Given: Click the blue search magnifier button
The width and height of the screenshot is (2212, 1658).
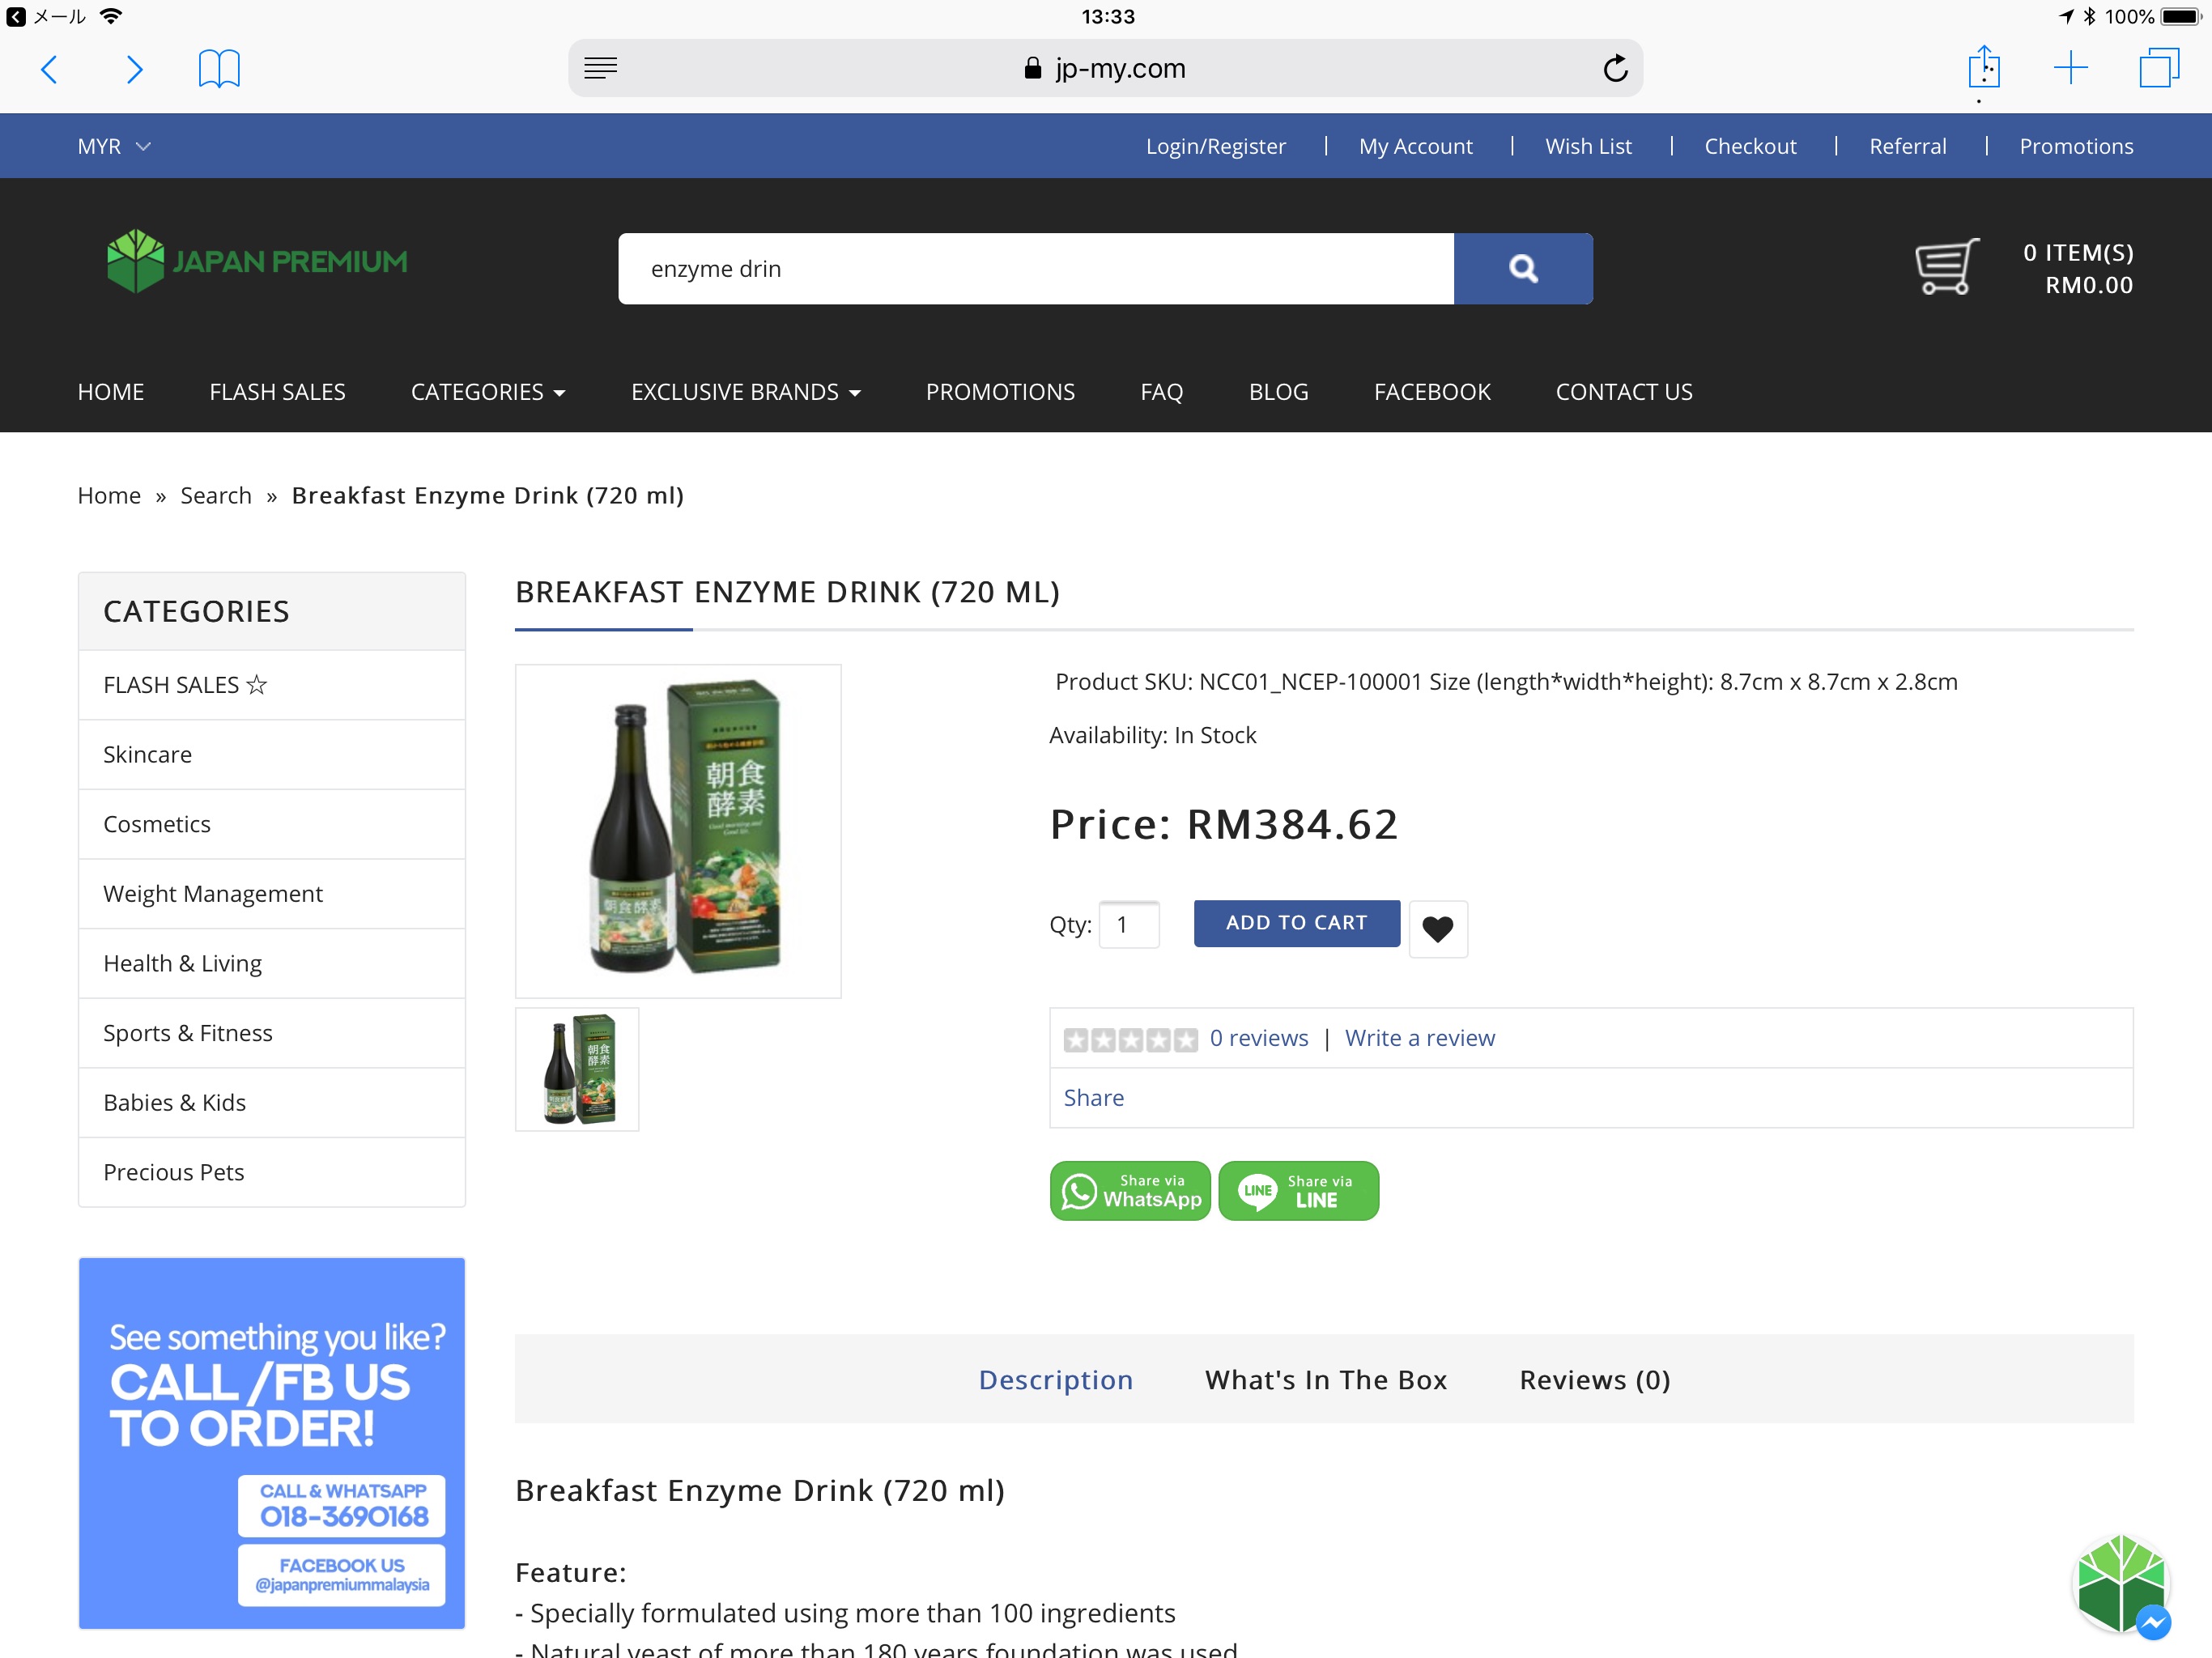Looking at the screenshot, I should [x=1523, y=268].
